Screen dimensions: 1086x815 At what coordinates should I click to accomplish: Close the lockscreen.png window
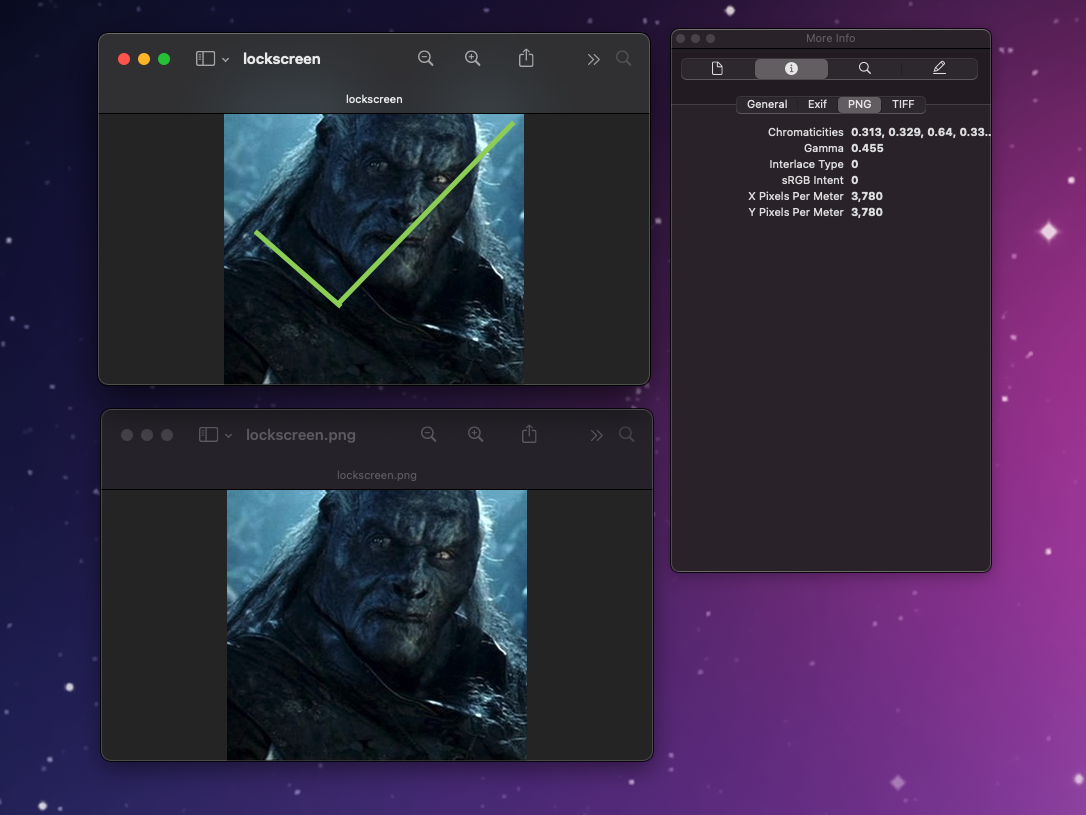(x=127, y=435)
